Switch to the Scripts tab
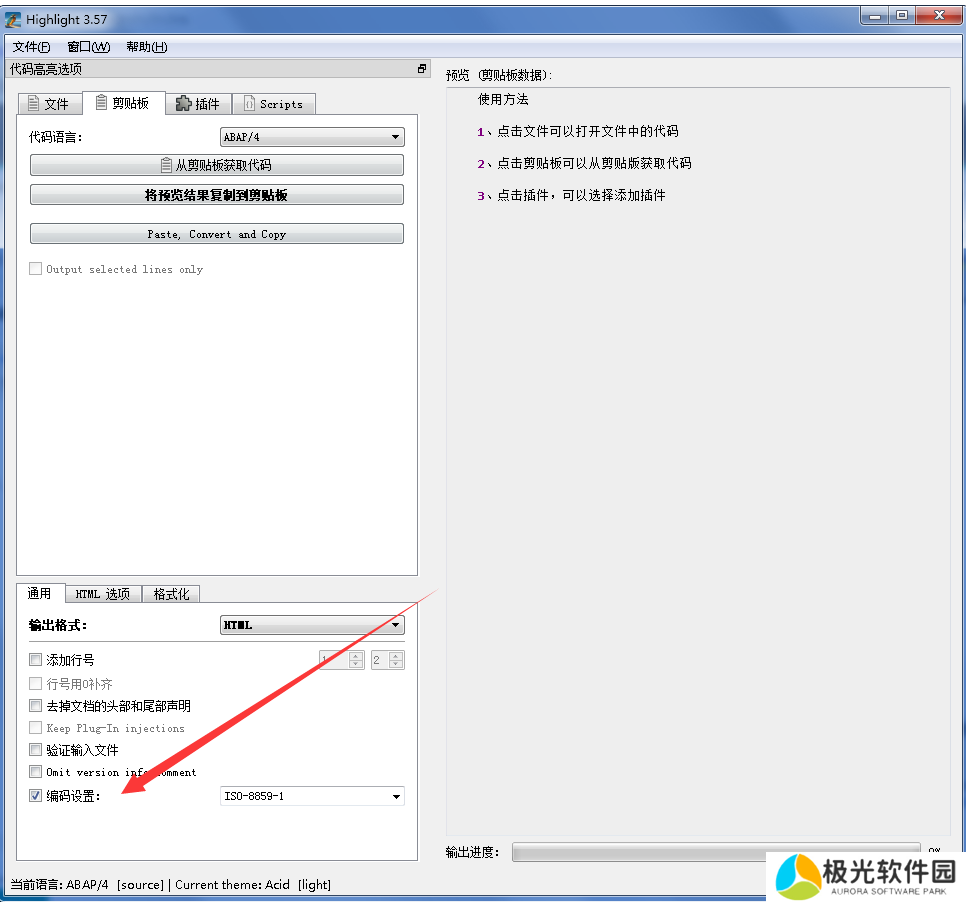 pos(274,104)
